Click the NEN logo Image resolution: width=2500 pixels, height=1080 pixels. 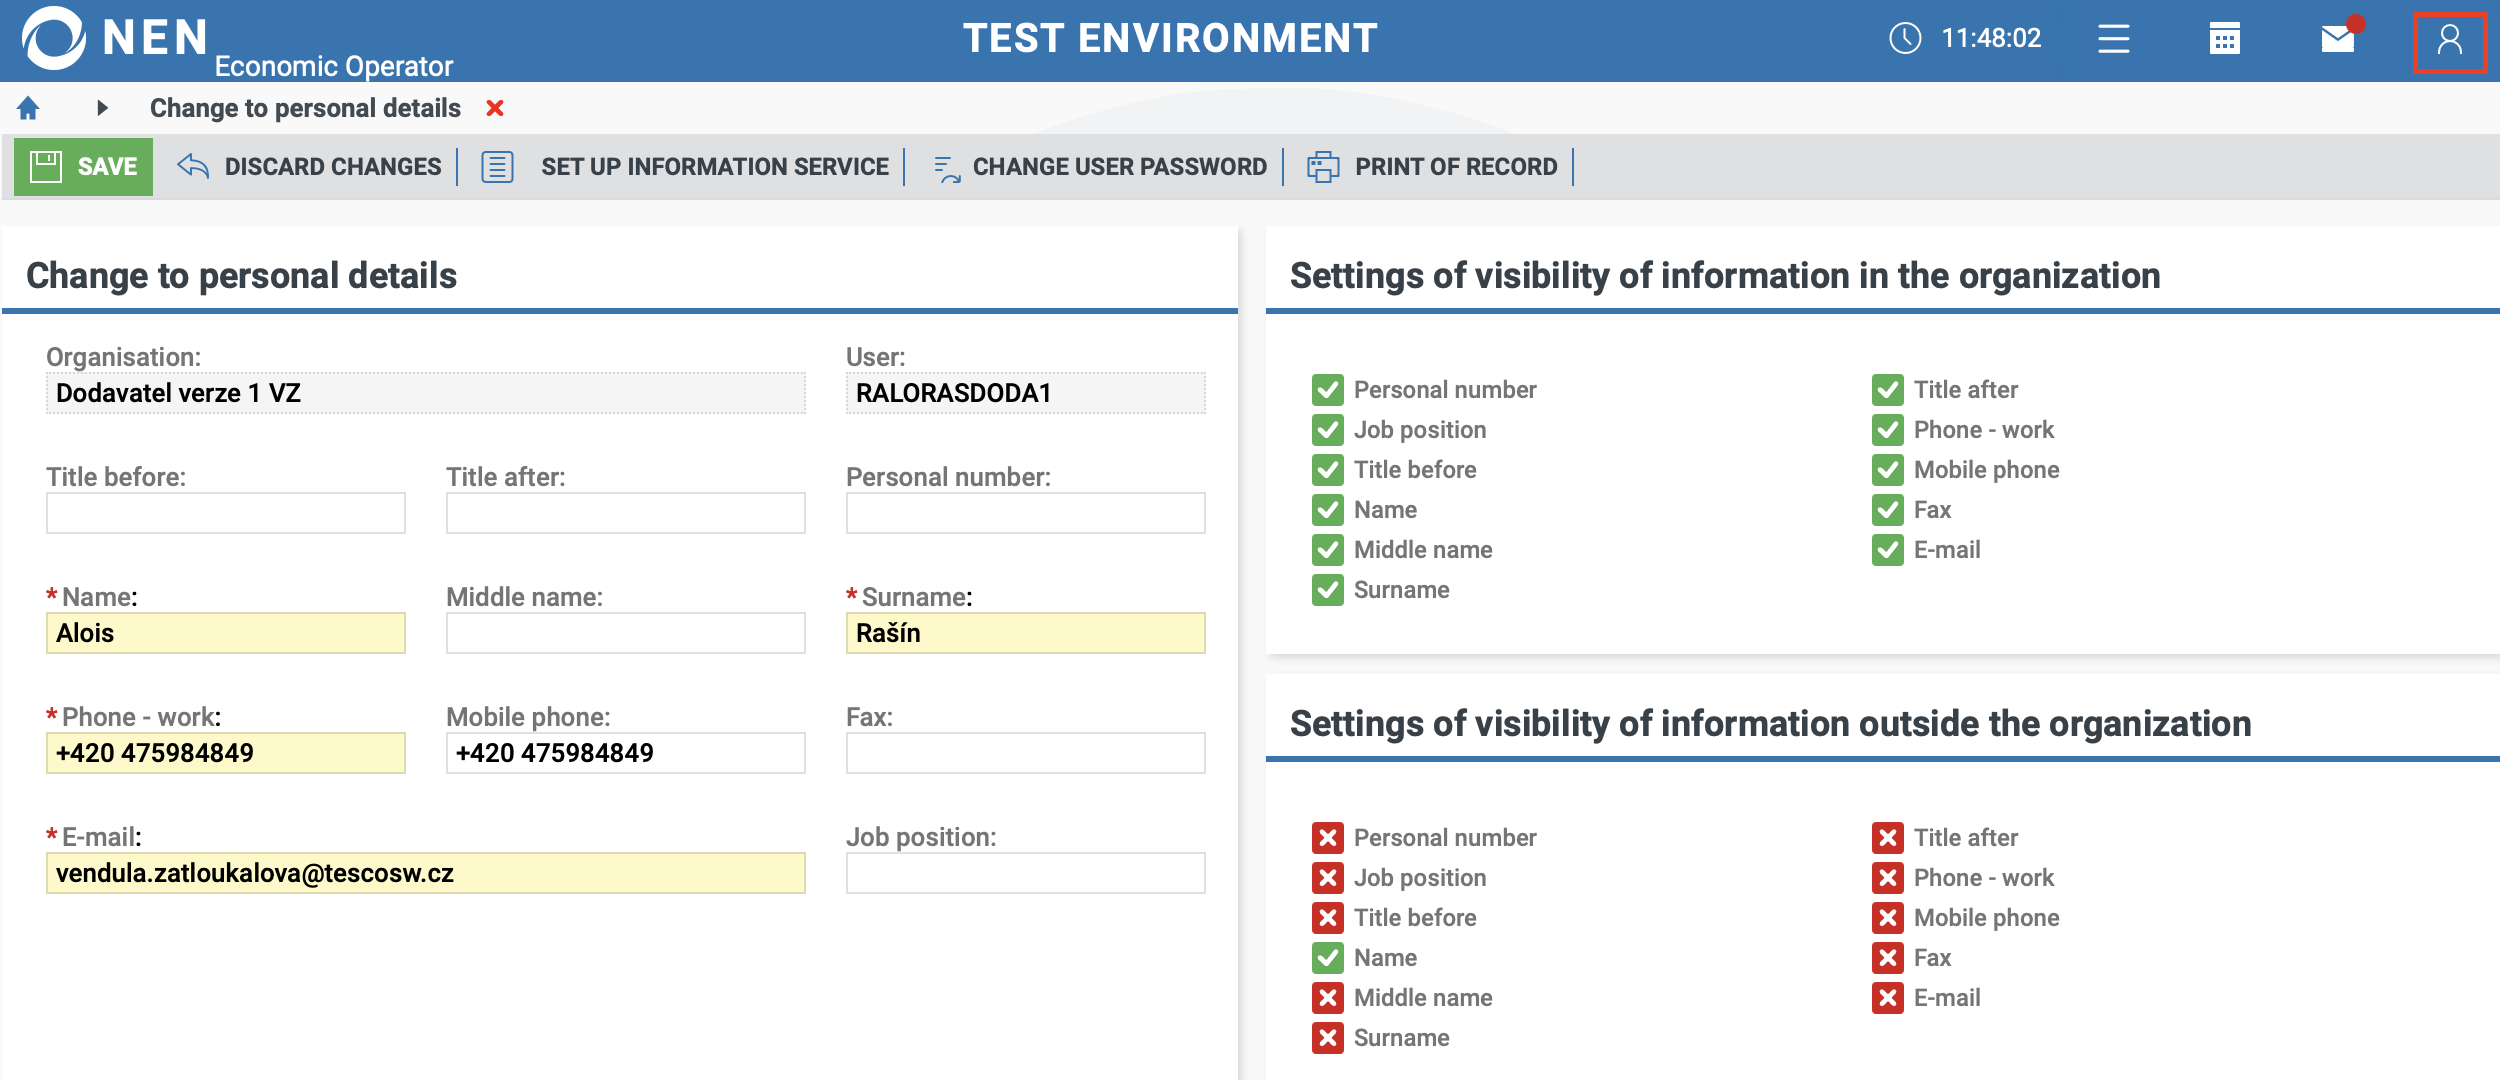[x=115, y=39]
